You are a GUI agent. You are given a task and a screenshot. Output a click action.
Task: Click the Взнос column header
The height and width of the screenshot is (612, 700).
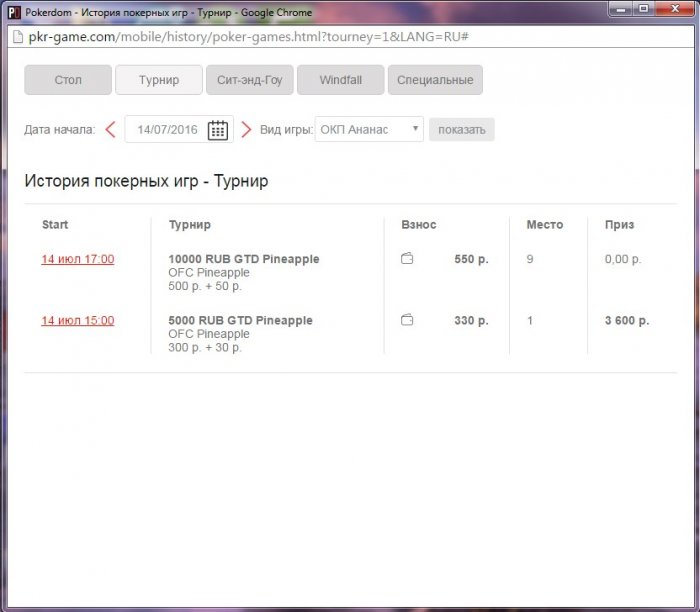[419, 225]
